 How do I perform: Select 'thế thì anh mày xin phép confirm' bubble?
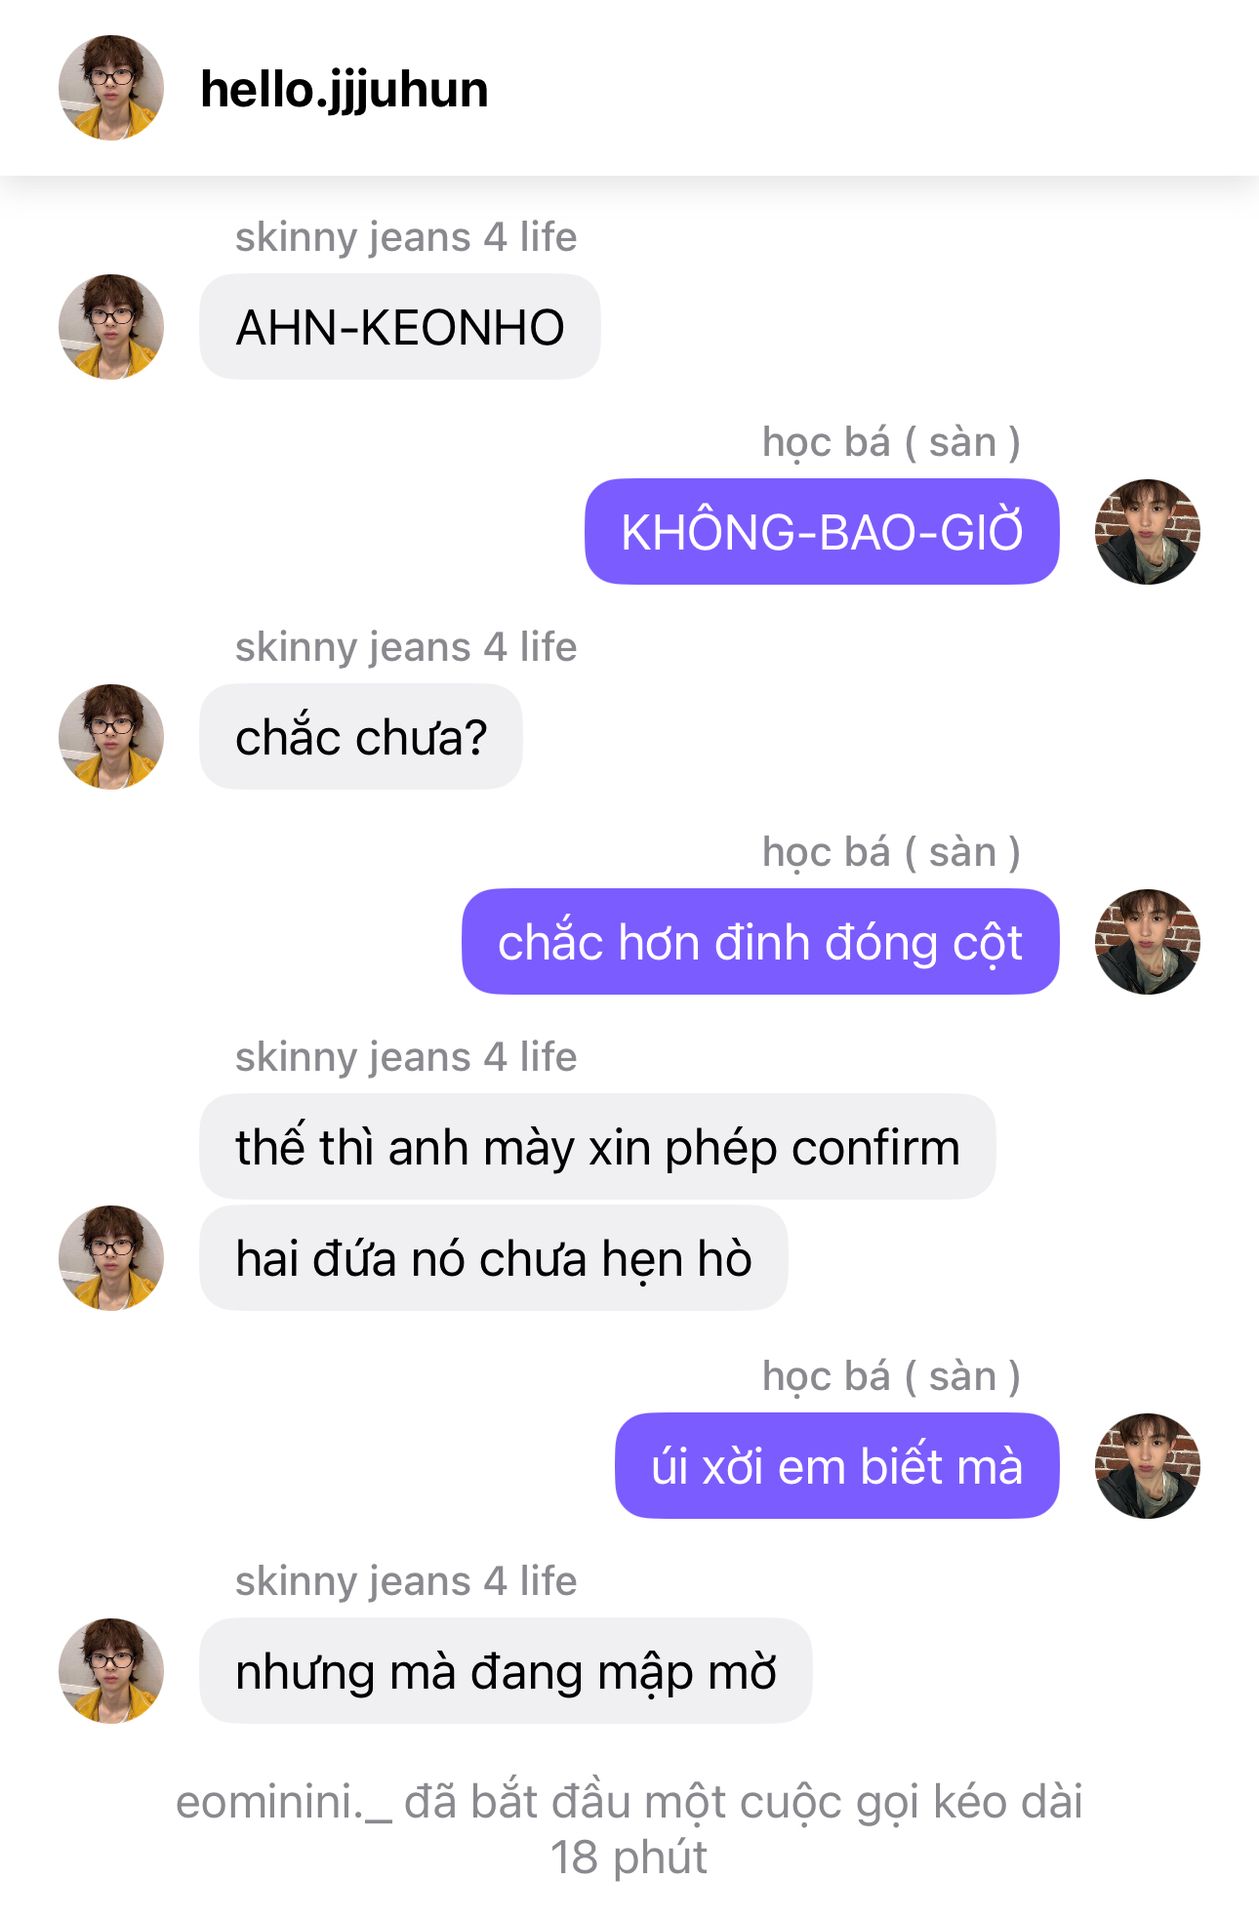[x=598, y=1147]
